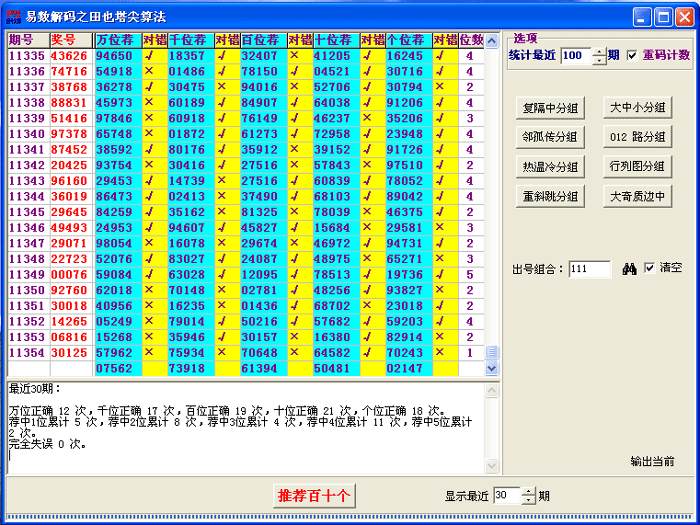This screenshot has width=700, height=525.
Task: Click the statistics text area scrollbar down arrow
Action: [491, 467]
